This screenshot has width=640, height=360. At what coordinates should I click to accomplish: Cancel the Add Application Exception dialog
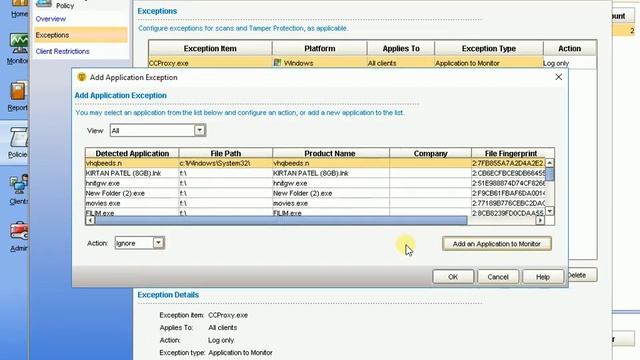[x=498, y=277]
